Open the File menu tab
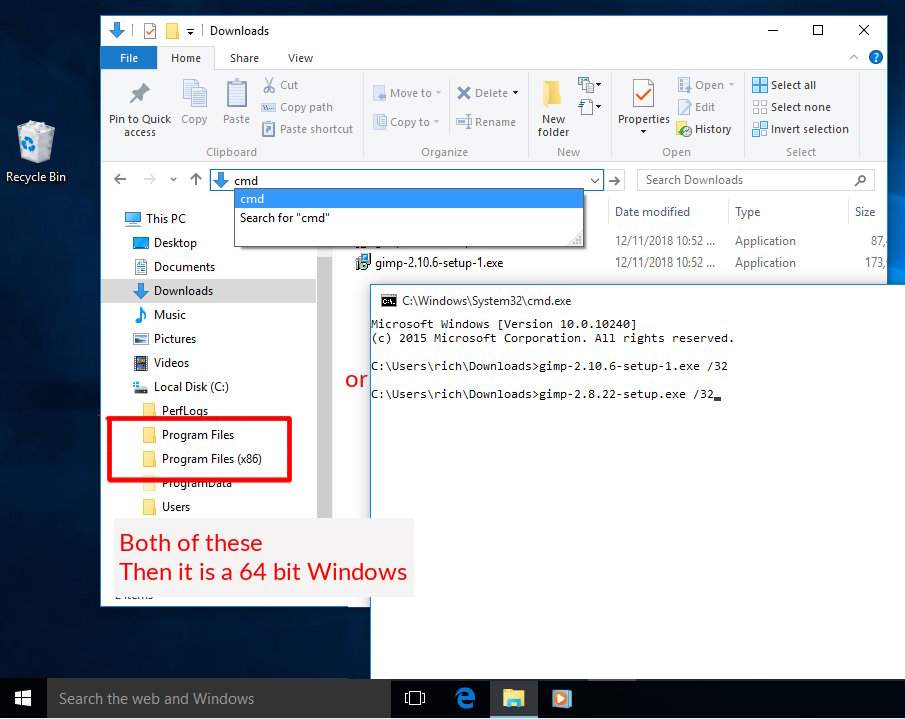Viewport: 905px width, 719px height. point(129,58)
